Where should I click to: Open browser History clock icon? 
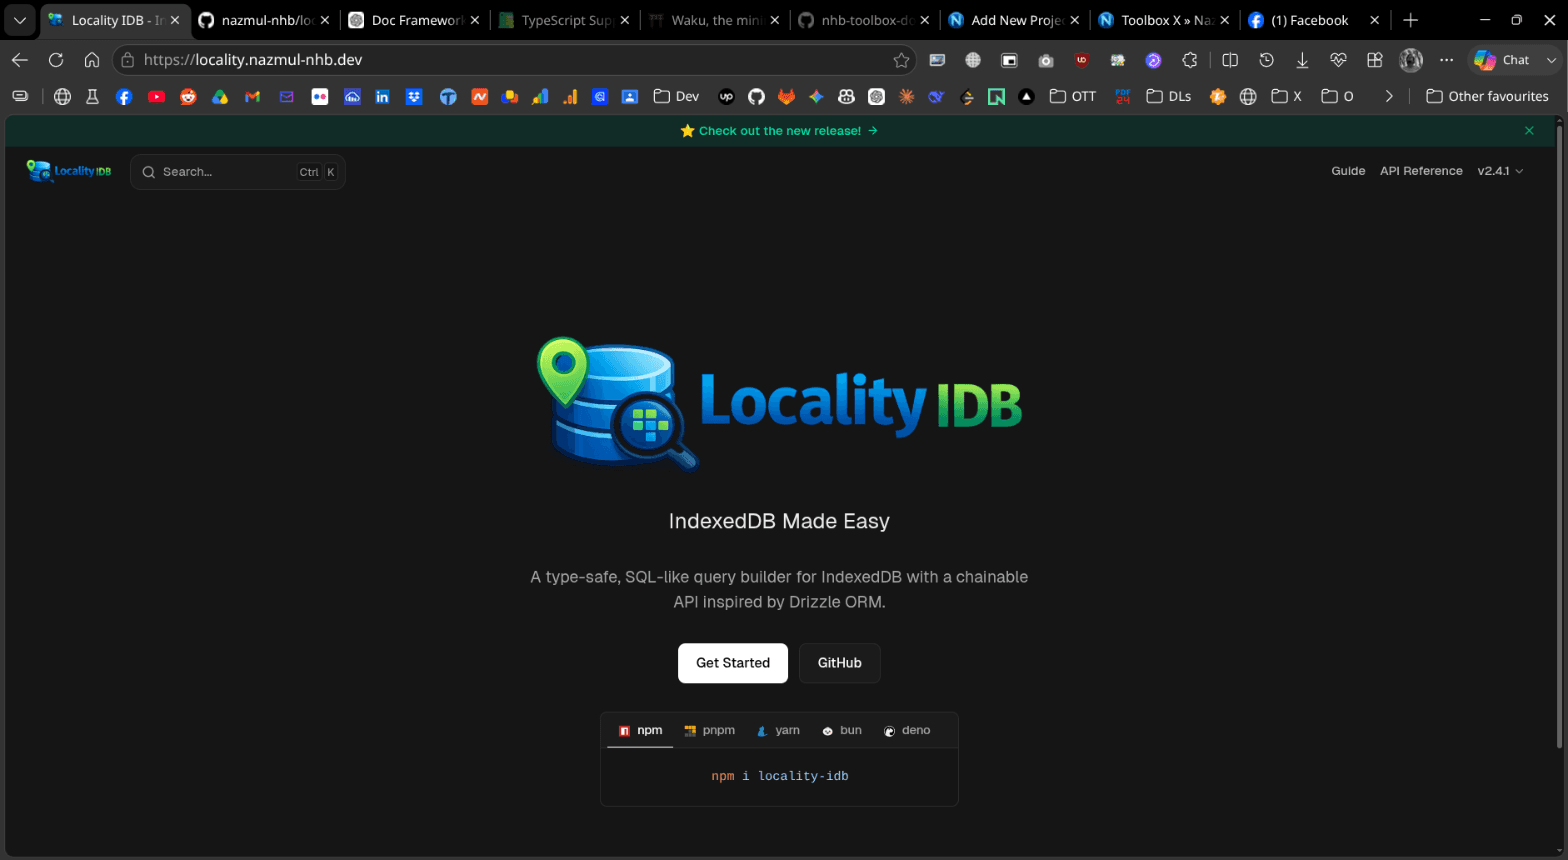pos(1266,60)
